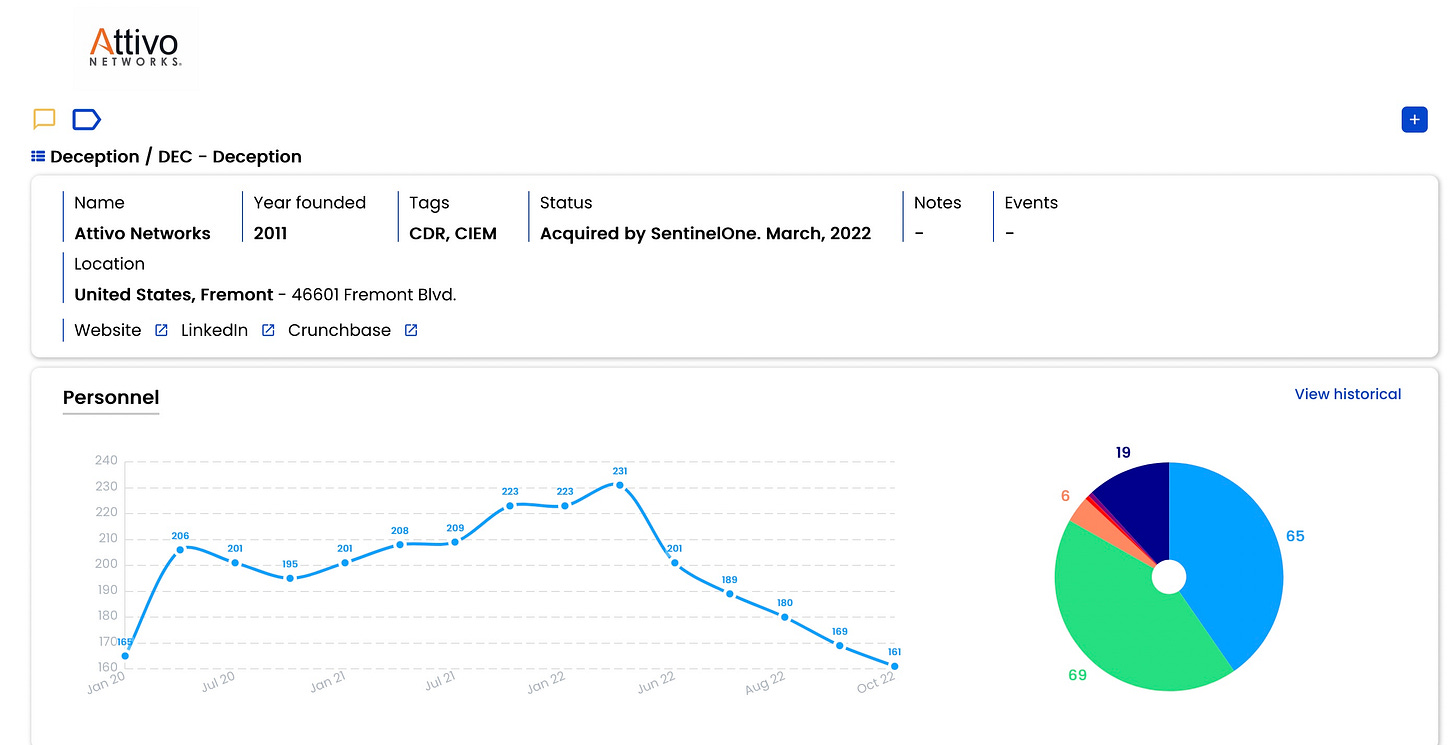
Task: Click the Notes field label
Action: (x=938, y=203)
